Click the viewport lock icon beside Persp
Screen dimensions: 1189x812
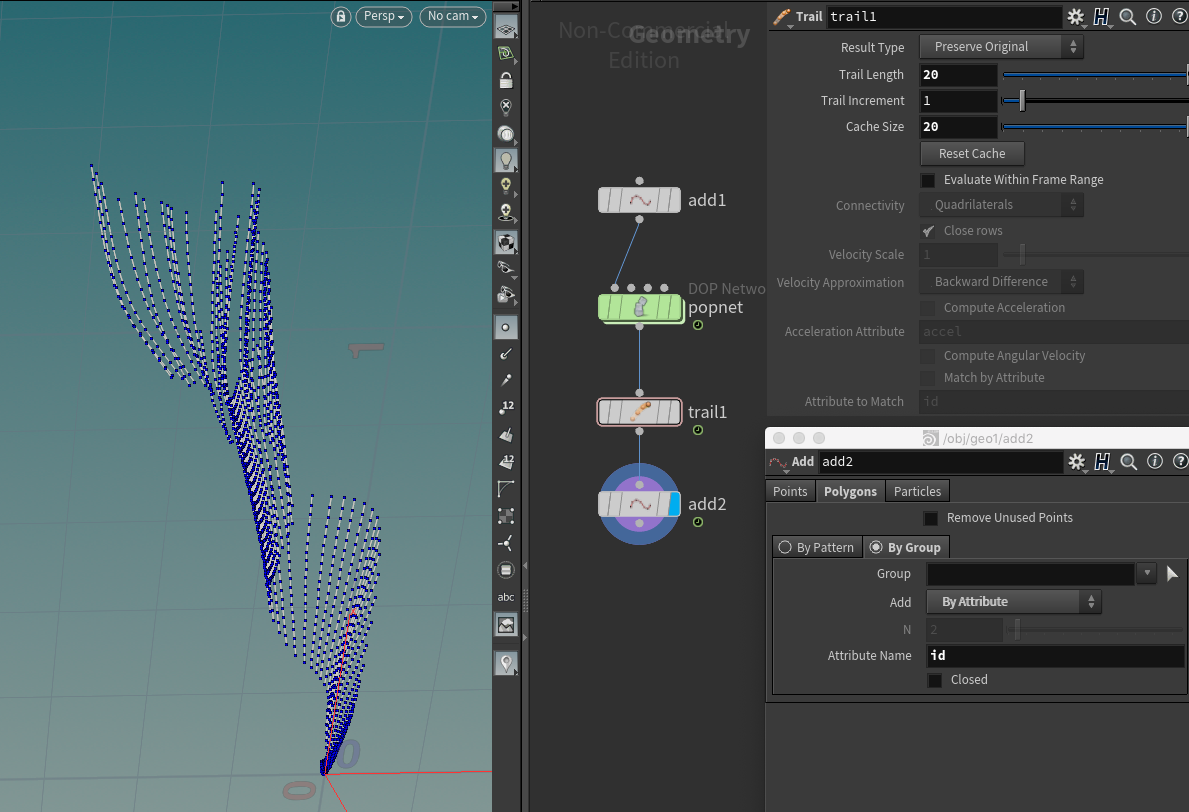click(x=341, y=17)
